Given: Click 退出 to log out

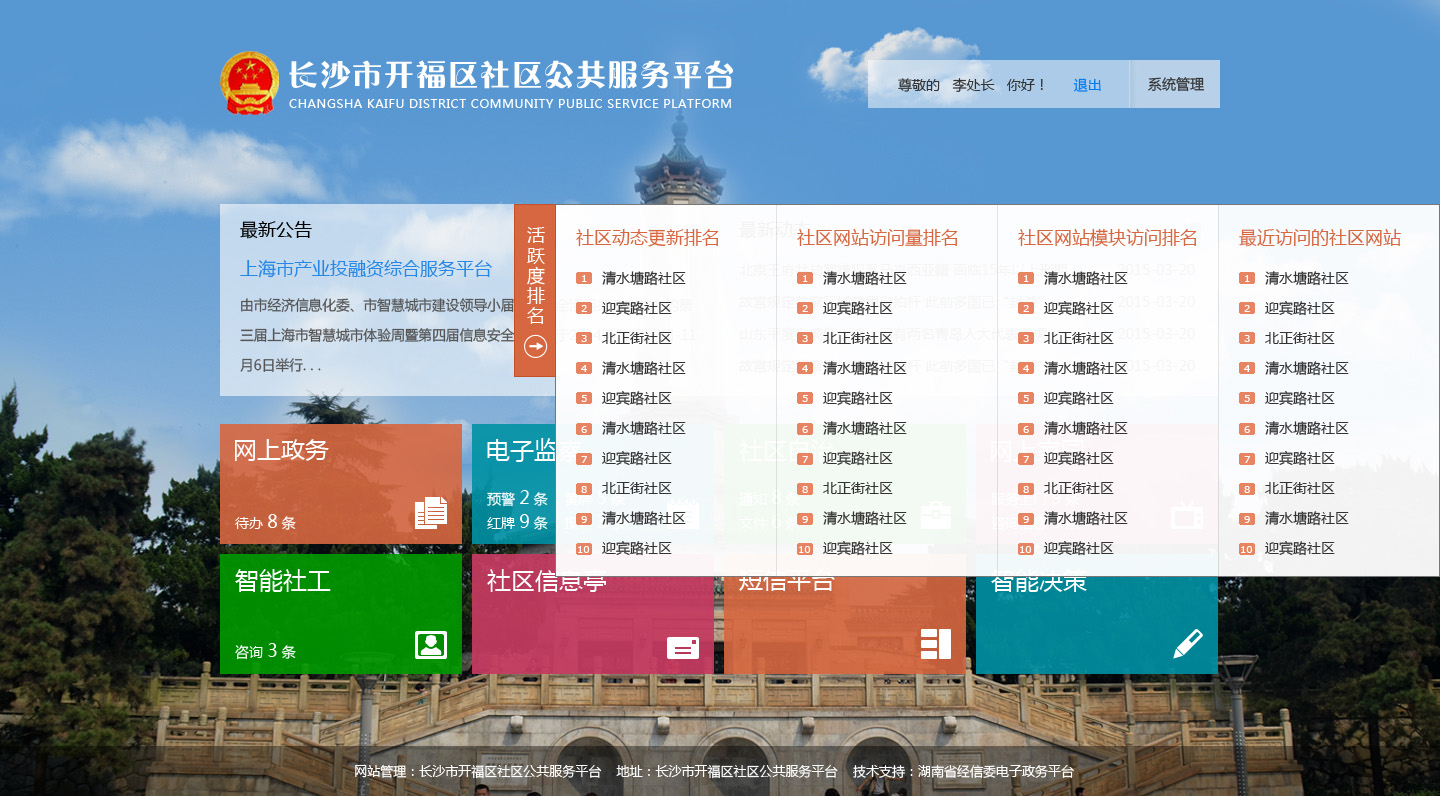Looking at the screenshot, I should point(1087,85).
